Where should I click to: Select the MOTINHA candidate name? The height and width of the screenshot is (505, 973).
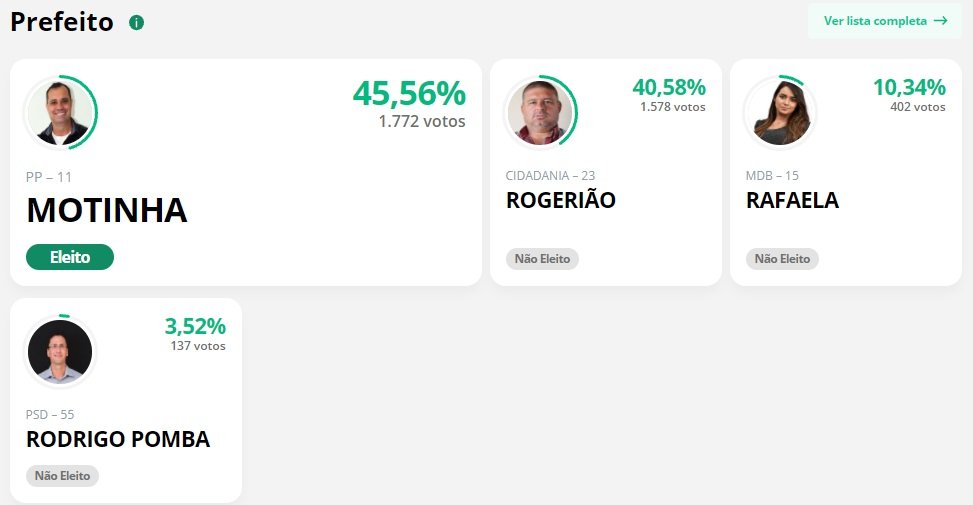pos(107,210)
